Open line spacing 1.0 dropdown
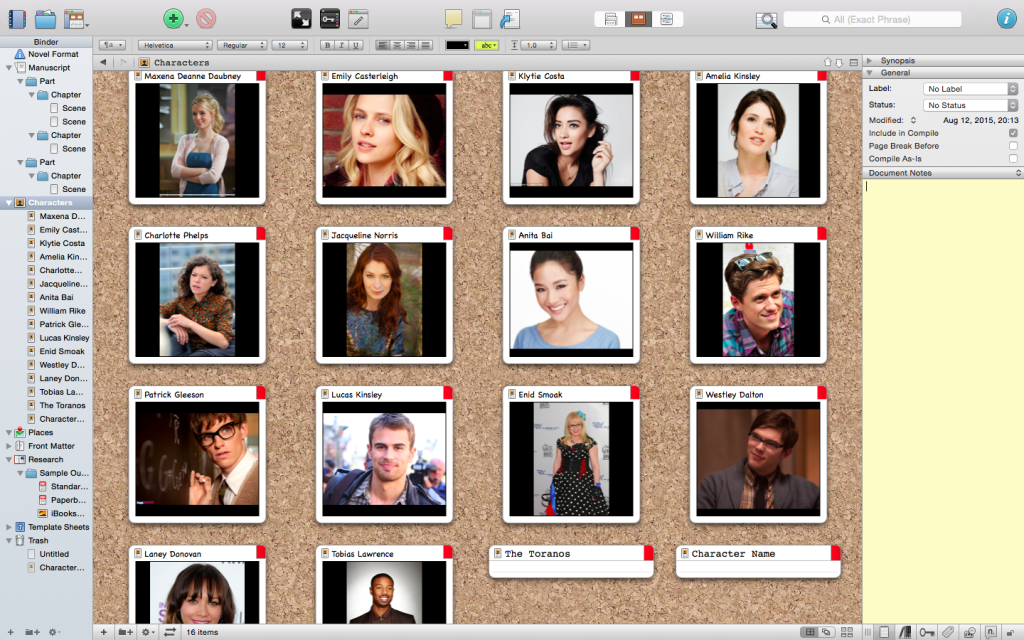The width and height of the screenshot is (1024, 640). tap(538, 45)
